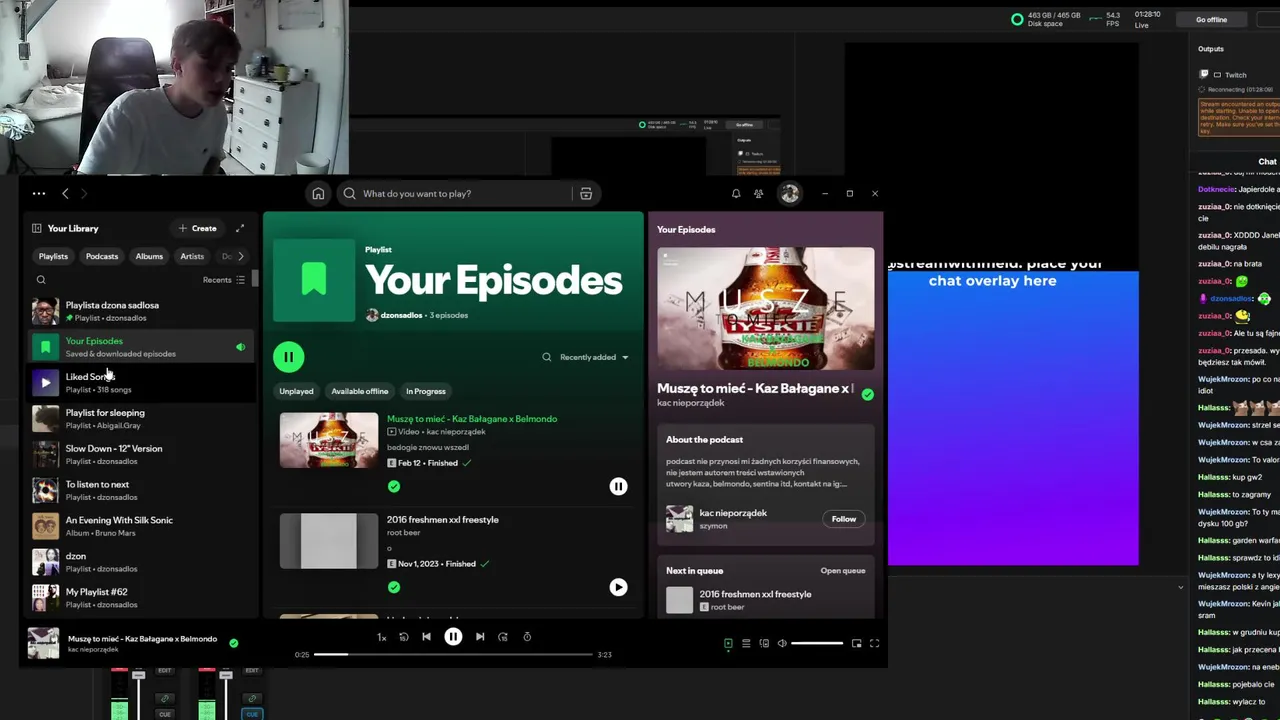Adjust the Spotify volume slider
The width and height of the screenshot is (1280, 720).
[x=817, y=644]
